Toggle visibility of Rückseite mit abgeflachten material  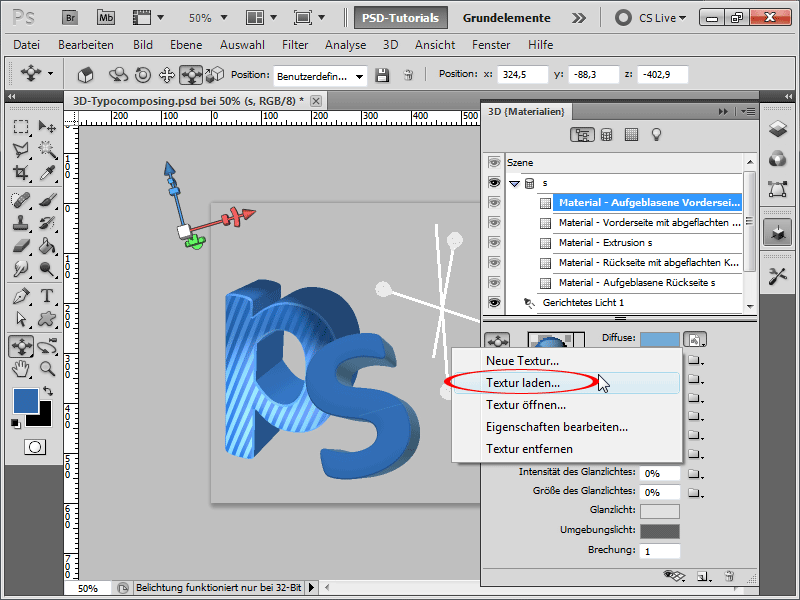point(493,262)
